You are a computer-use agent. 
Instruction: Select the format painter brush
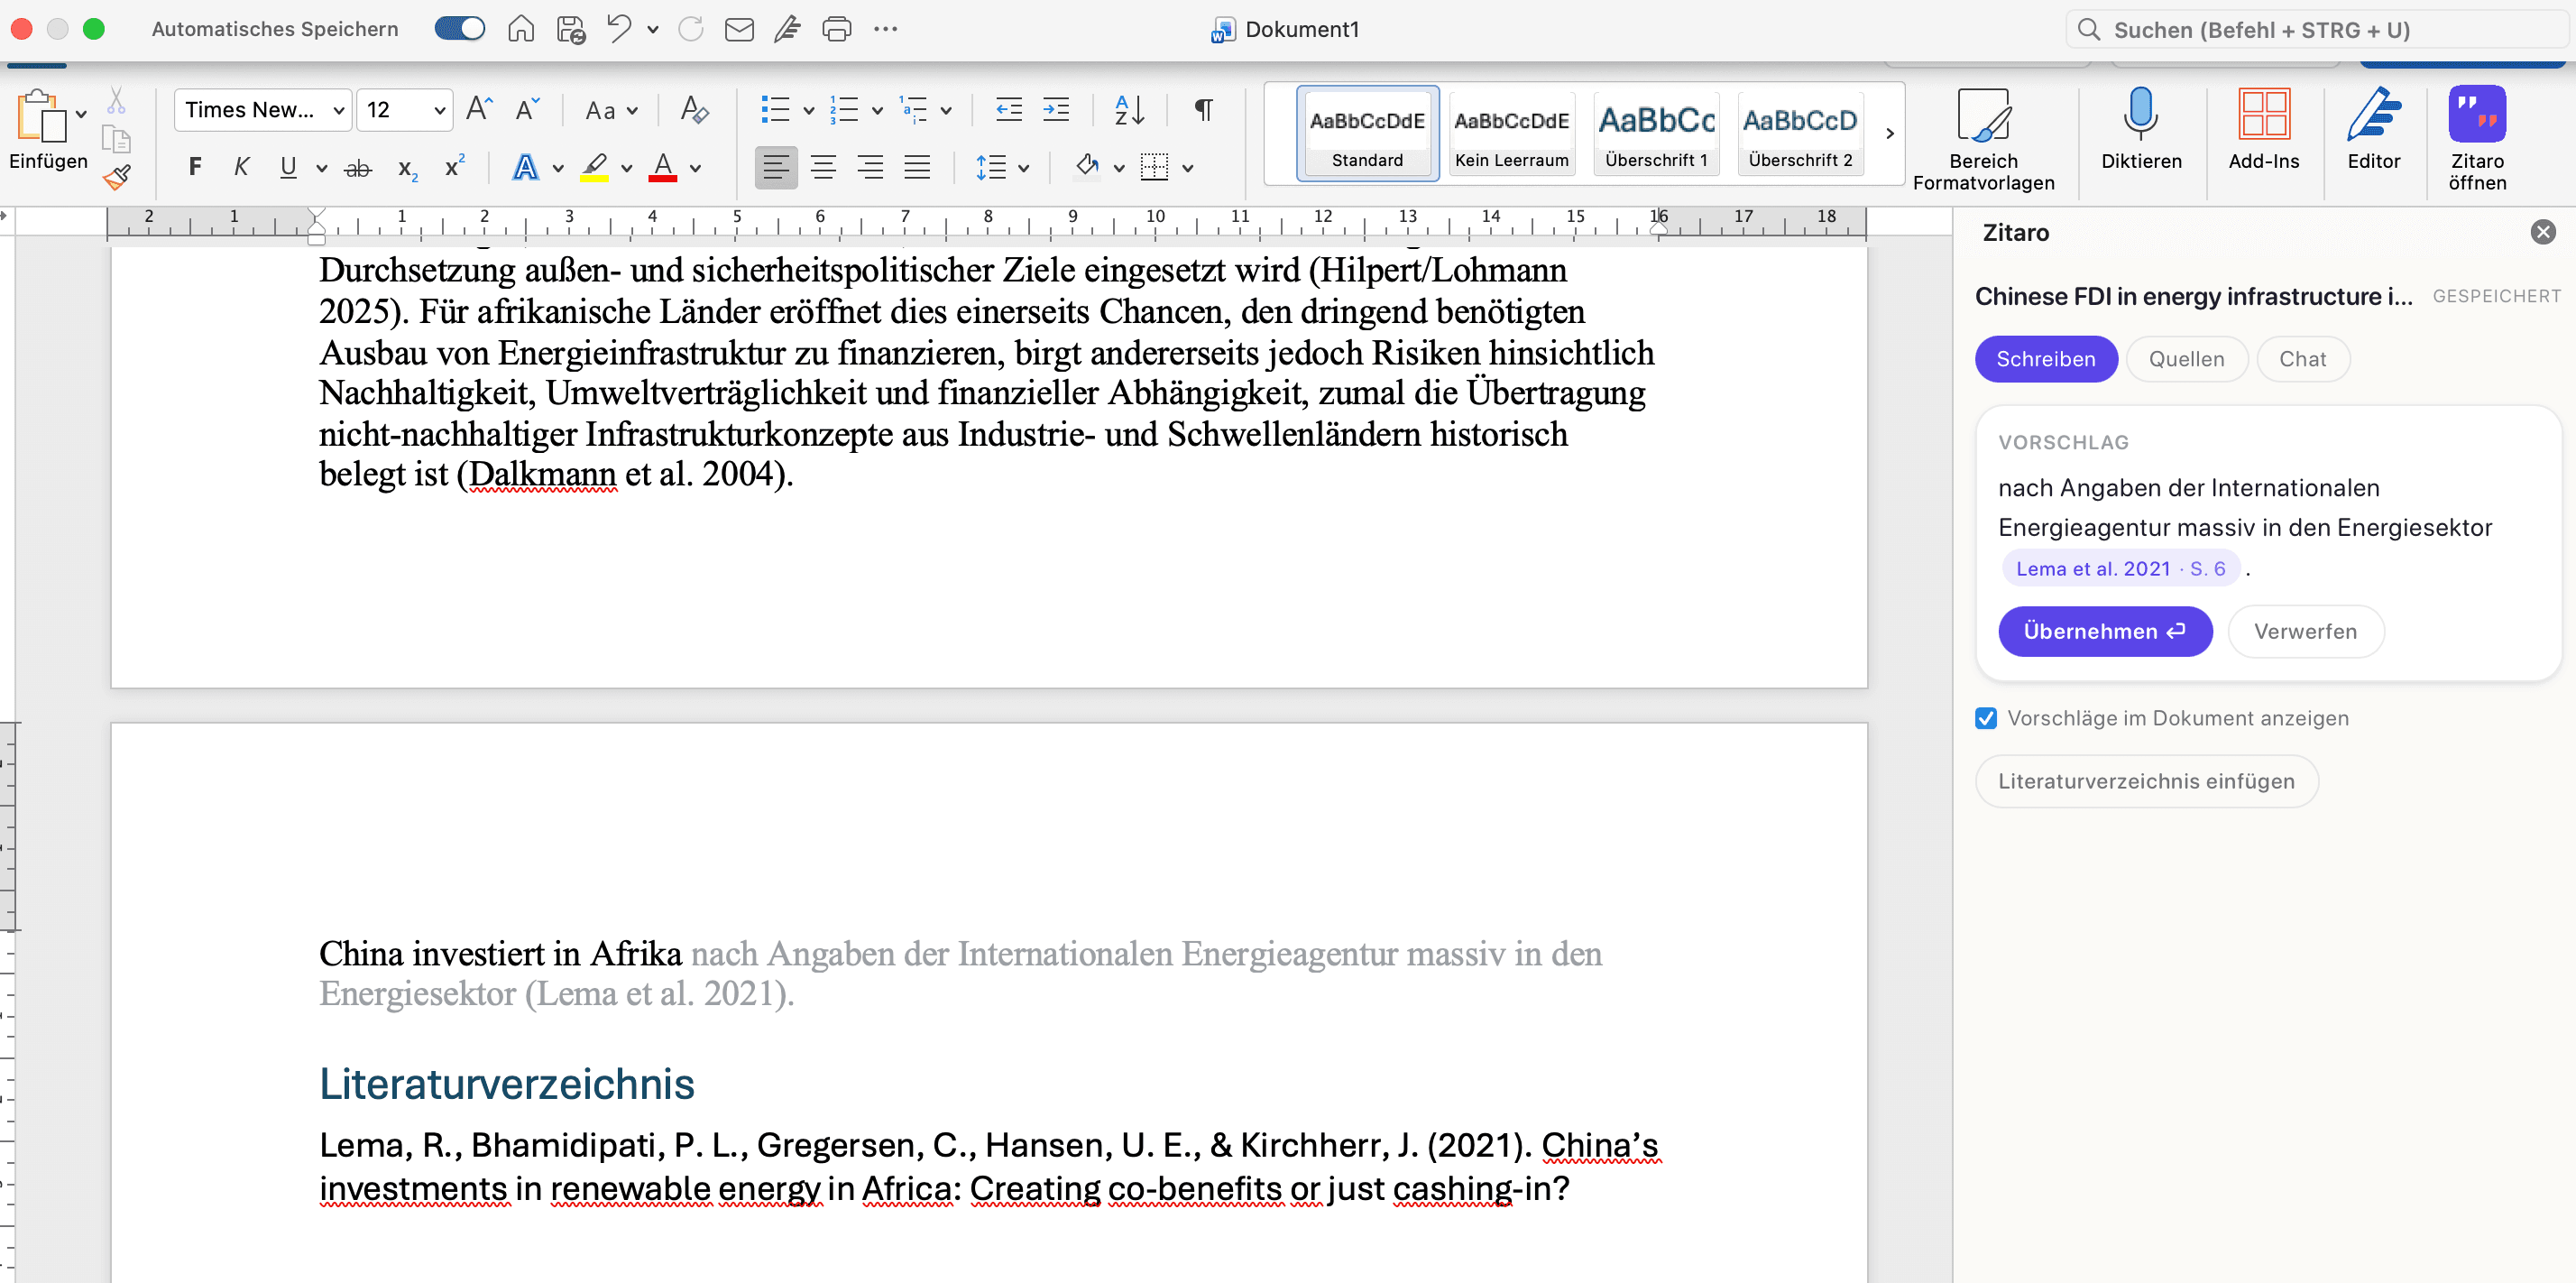[x=116, y=177]
